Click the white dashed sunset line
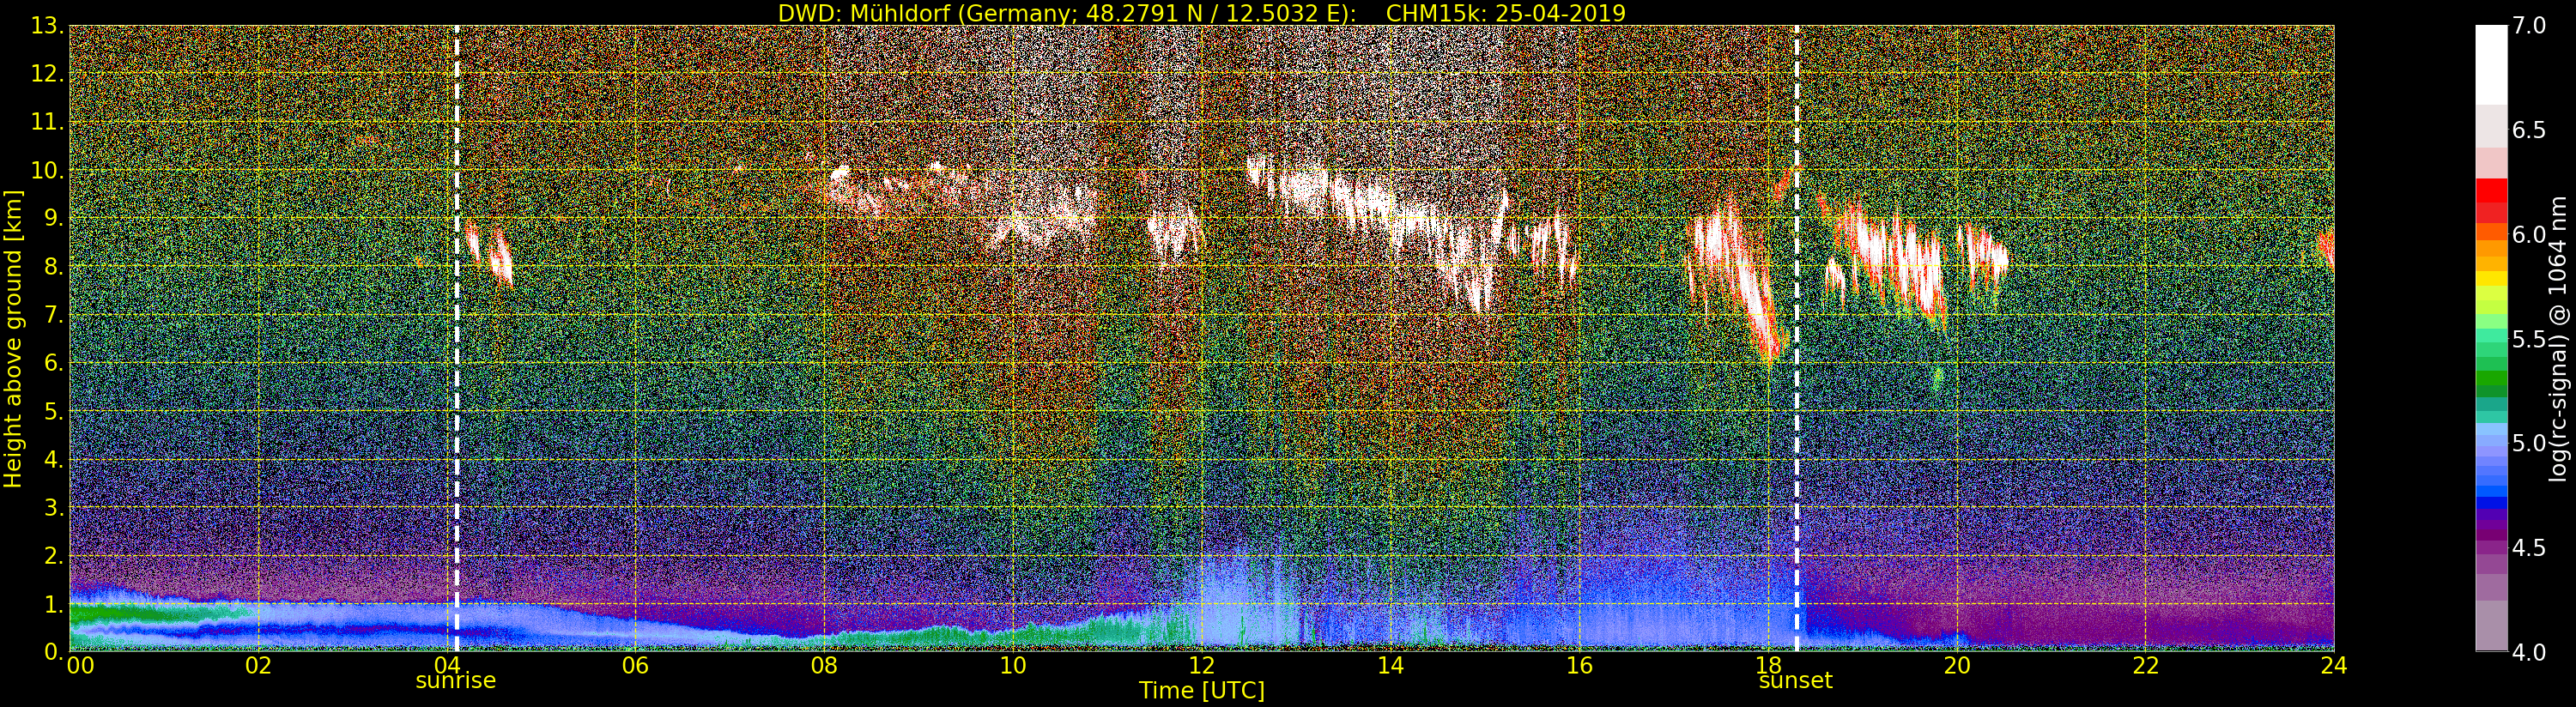 pos(1796,338)
